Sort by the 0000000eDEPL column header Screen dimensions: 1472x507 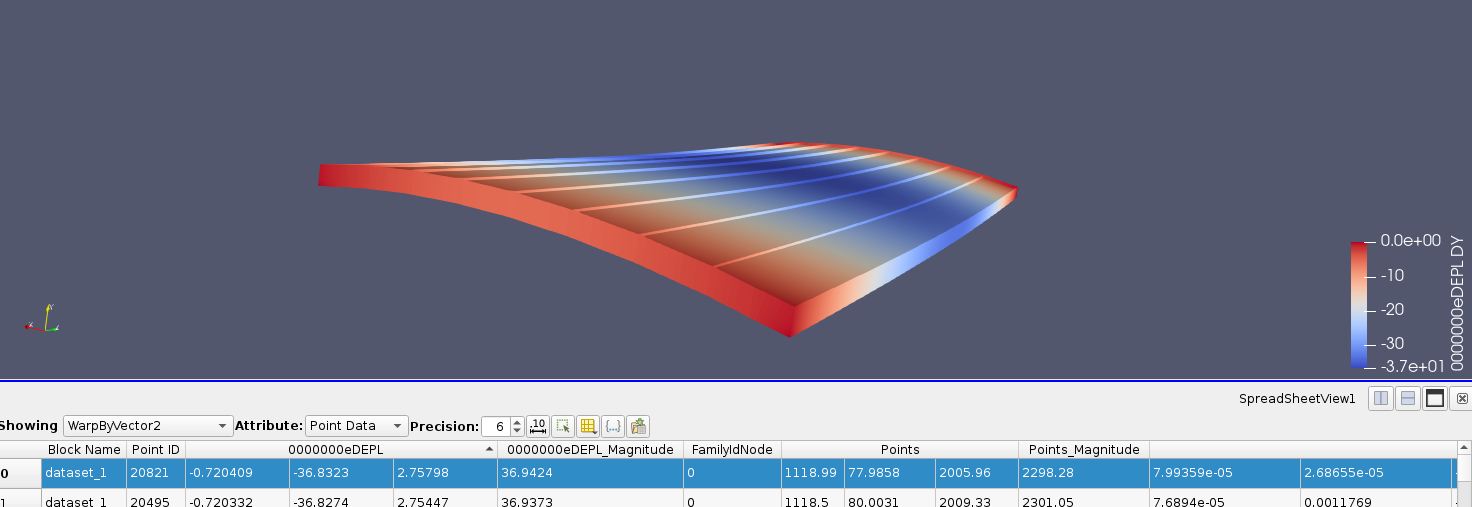(x=342, y=450)
